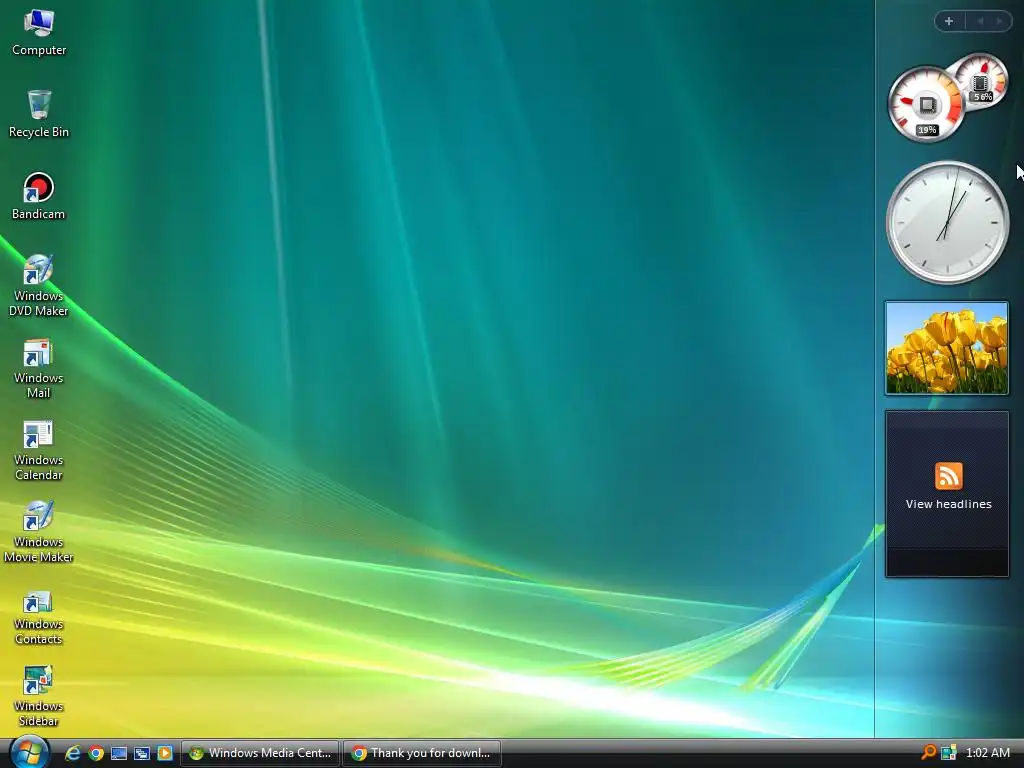Click the orange RSS feed icon
This screenshot has width=1024, height=768.
point(948,475)
